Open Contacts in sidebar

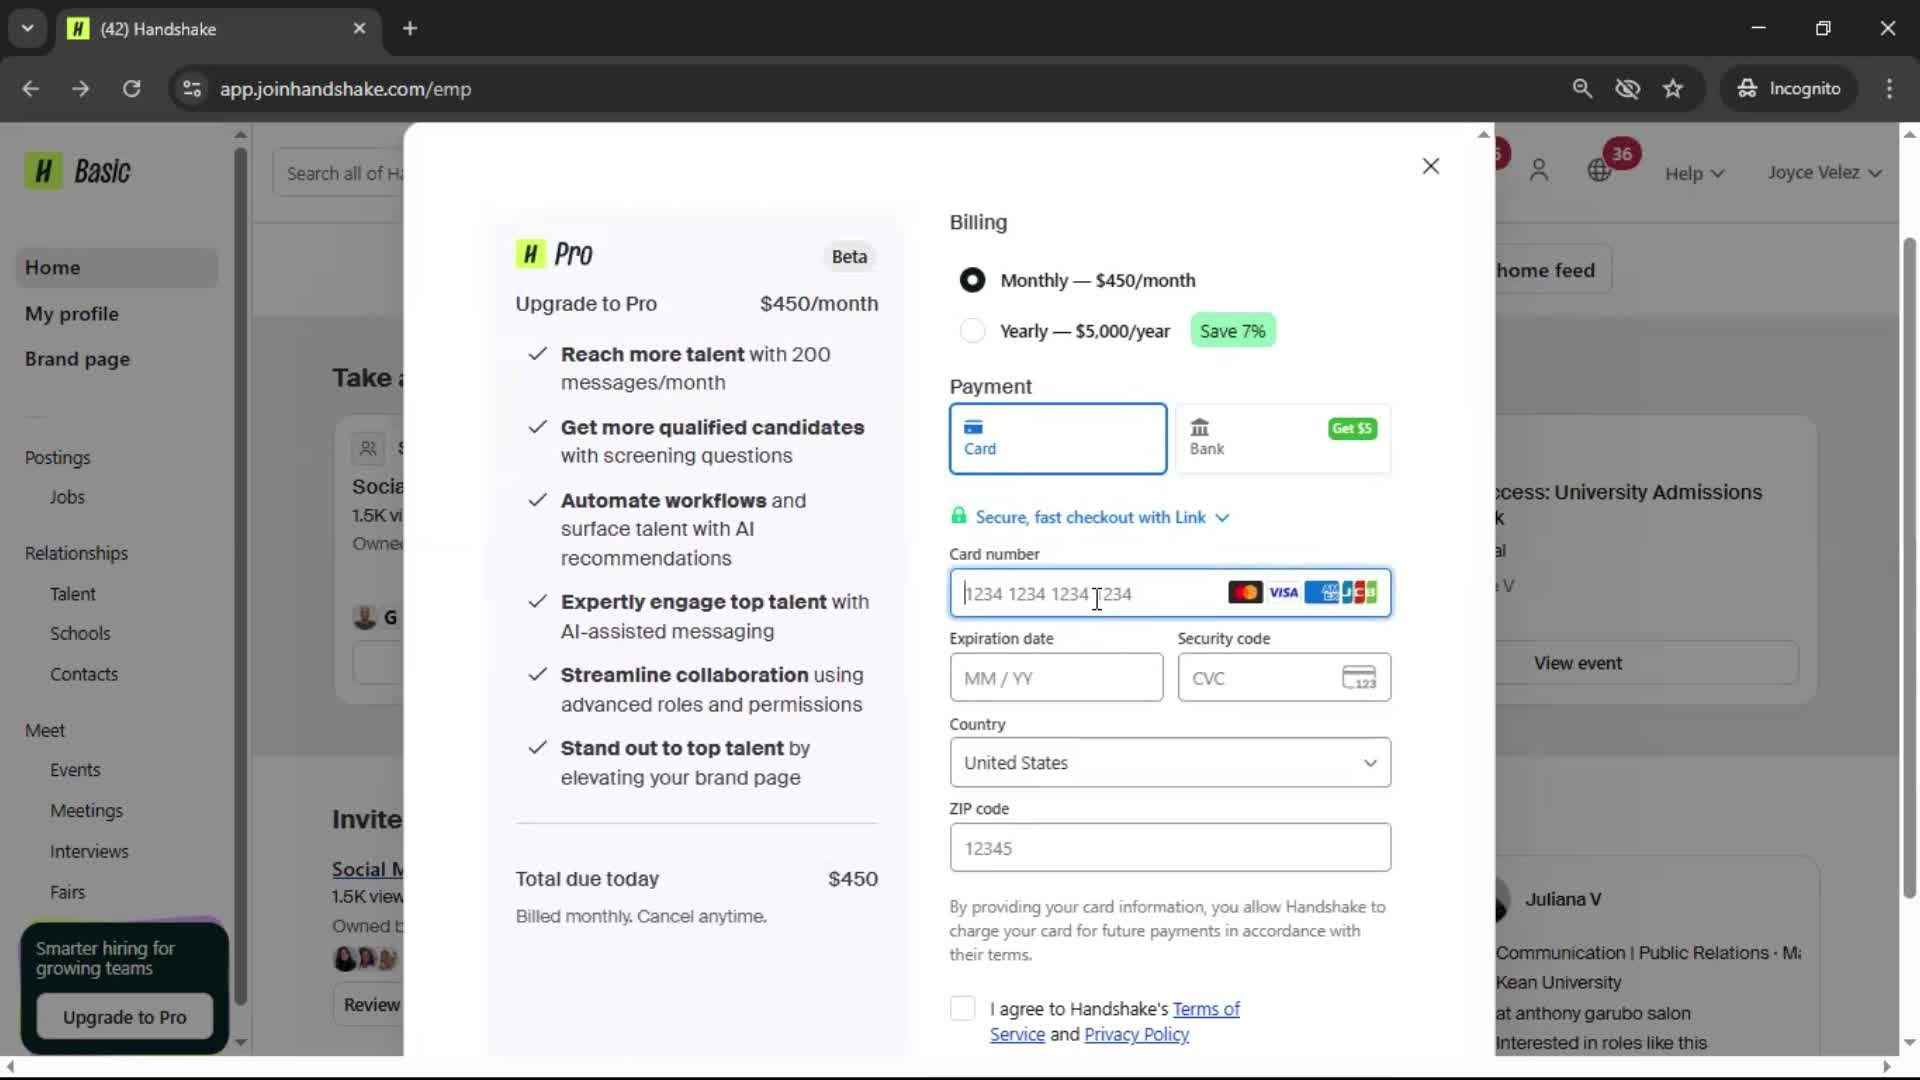tap(84, 674)
